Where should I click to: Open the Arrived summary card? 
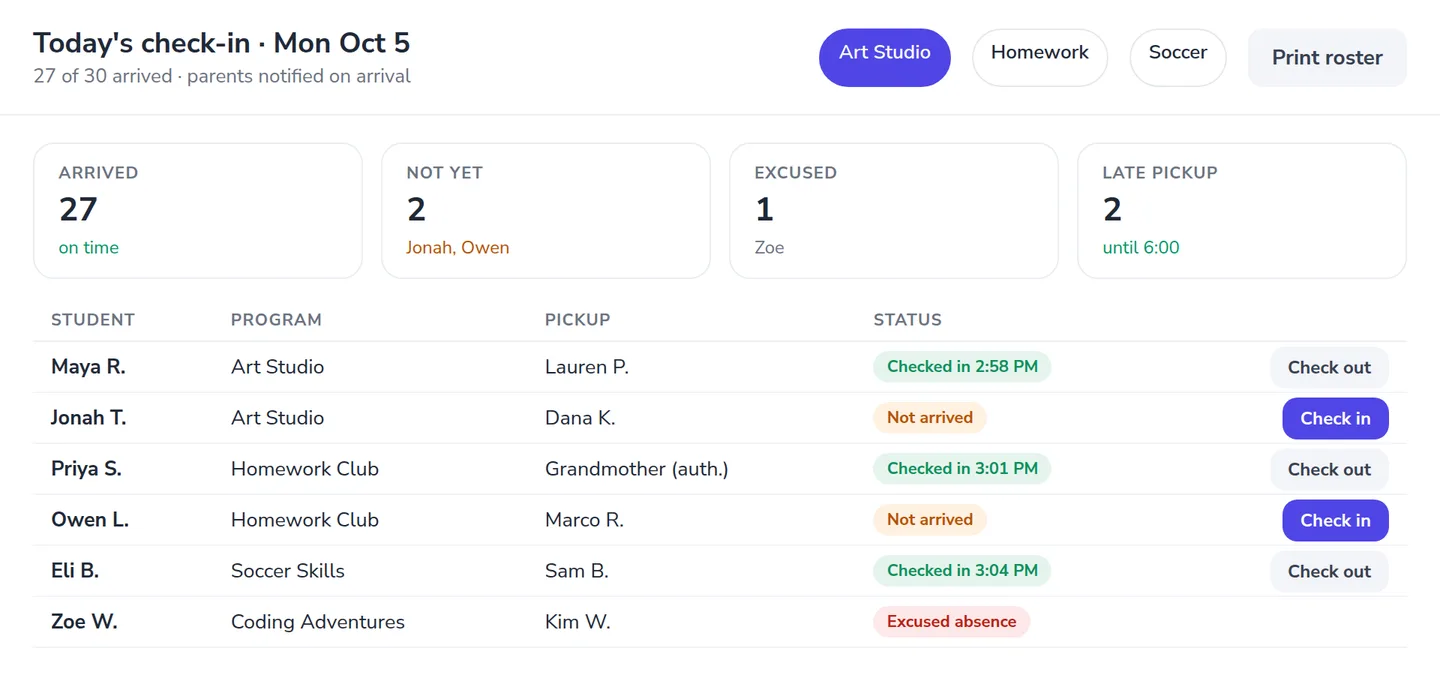click(198, 210)
